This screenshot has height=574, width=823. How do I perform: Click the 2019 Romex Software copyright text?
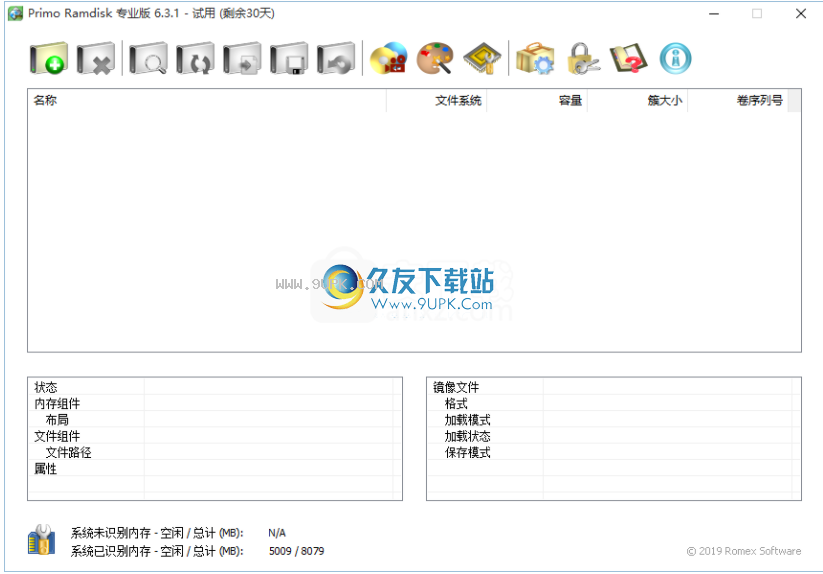(744, 551)
